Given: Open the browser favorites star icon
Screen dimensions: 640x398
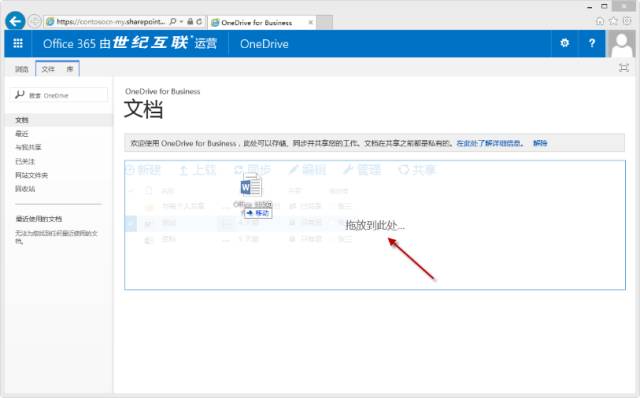Looking at the screenshot, I should (613, 21).
